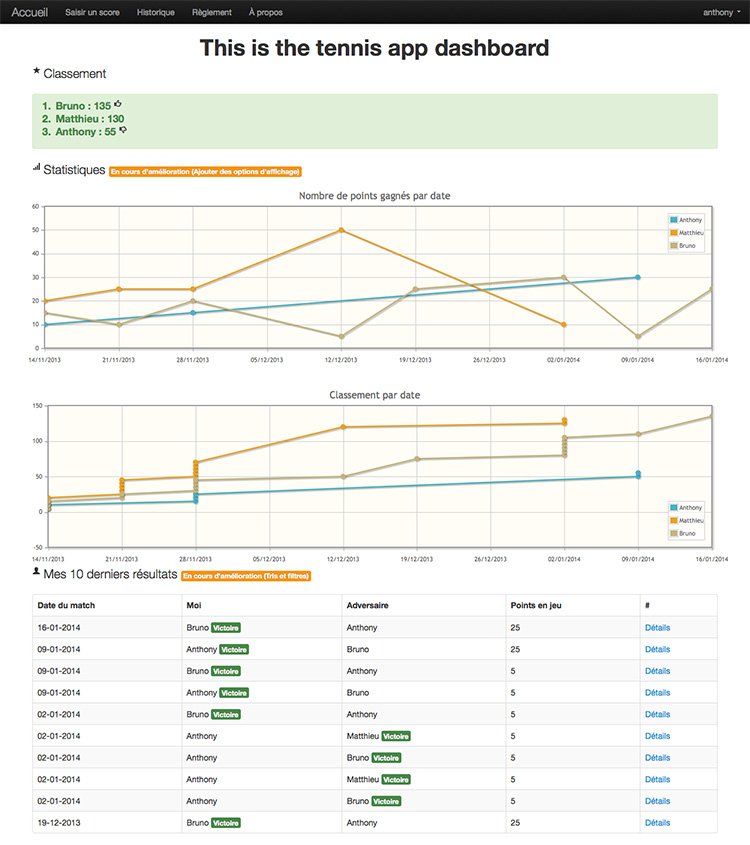
Task: Click the user icon beside Mes 10 derniers résultats
Action: [x=37, y=571]
